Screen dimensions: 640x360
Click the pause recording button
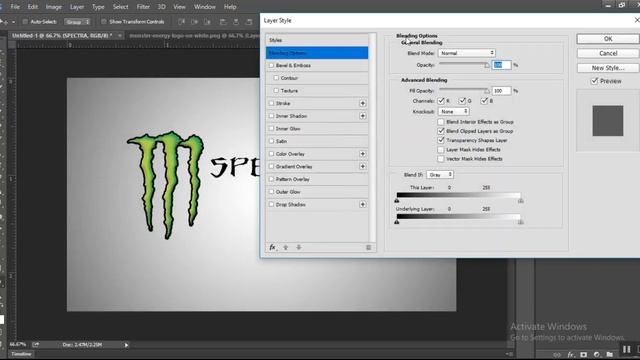[627, 349]
